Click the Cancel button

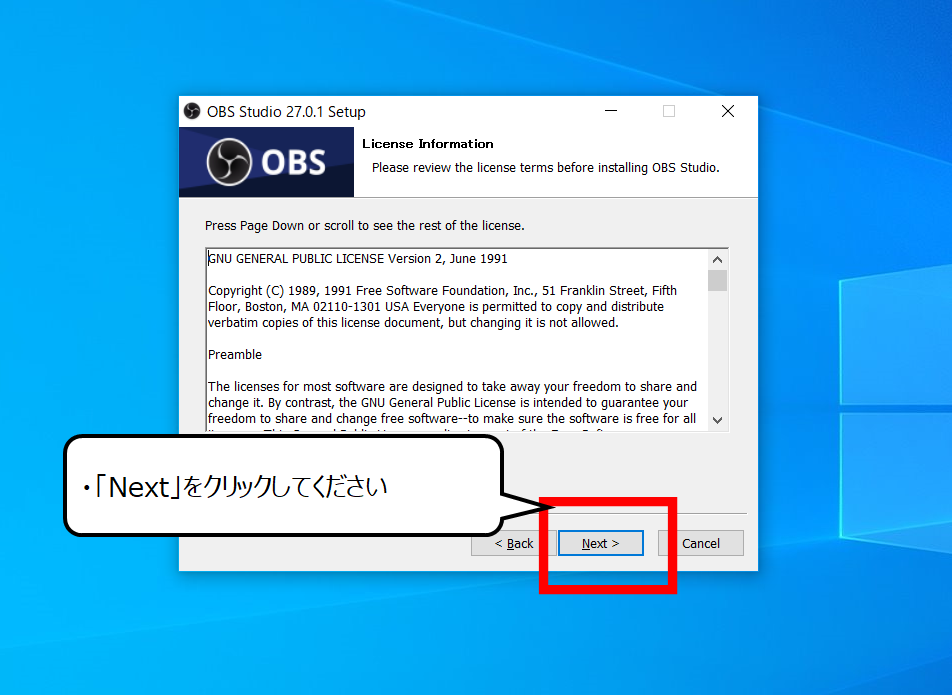pyautogui.click(x=701, y=543)
